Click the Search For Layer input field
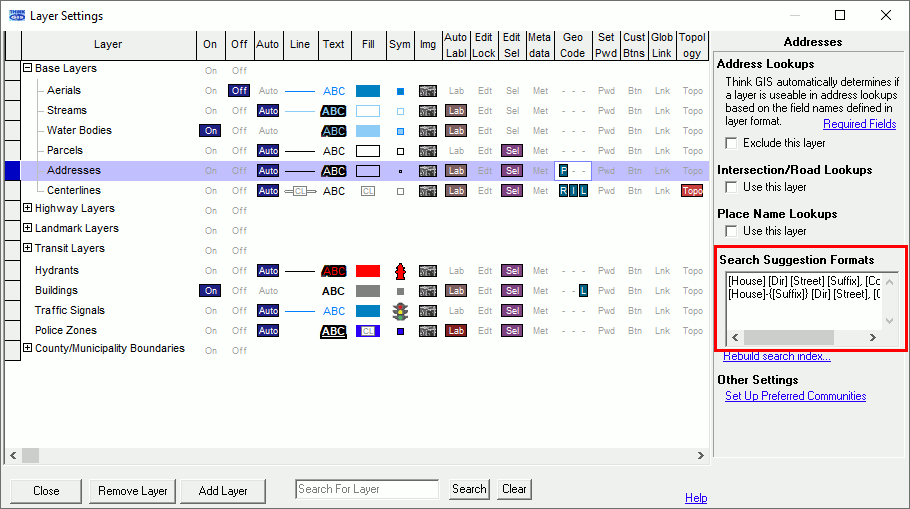Image resolution: width=910 pixels, height=509 pixels. tap(367, 489)
